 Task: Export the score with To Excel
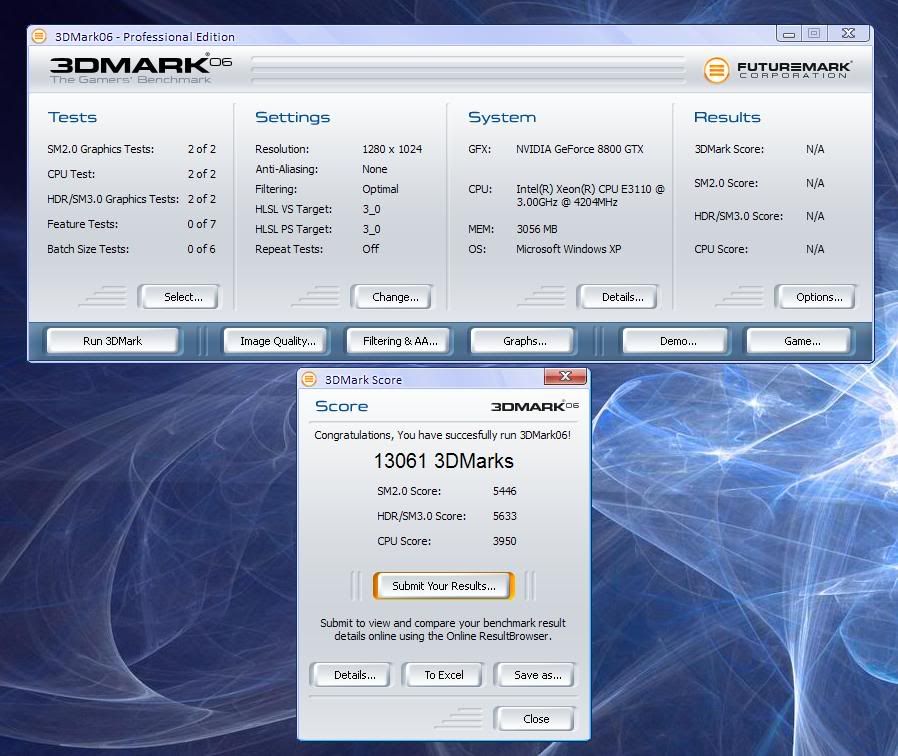442,675
